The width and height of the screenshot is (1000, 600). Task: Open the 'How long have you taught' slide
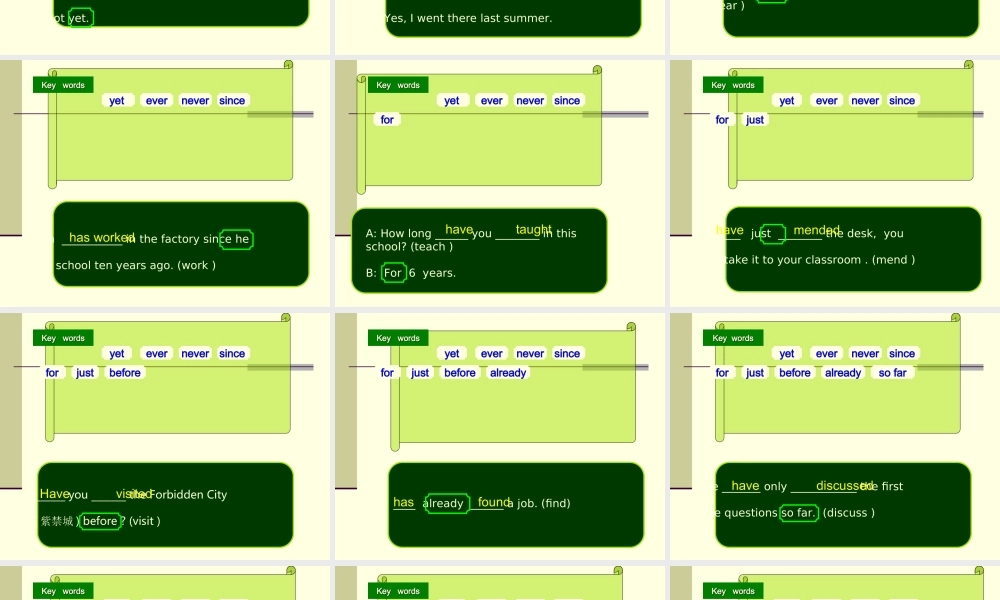[499, 183]
